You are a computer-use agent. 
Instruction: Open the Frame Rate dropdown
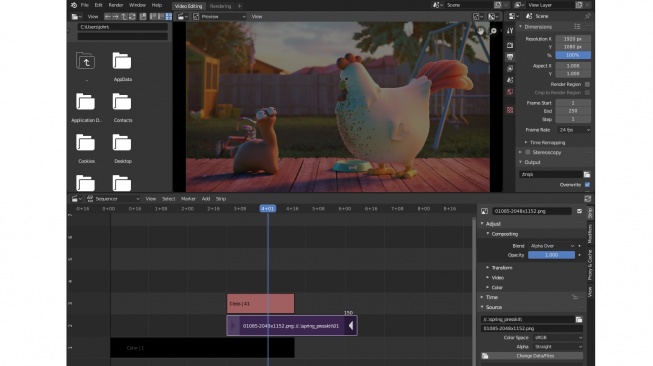pyautogui.click(x=573, y=130)
